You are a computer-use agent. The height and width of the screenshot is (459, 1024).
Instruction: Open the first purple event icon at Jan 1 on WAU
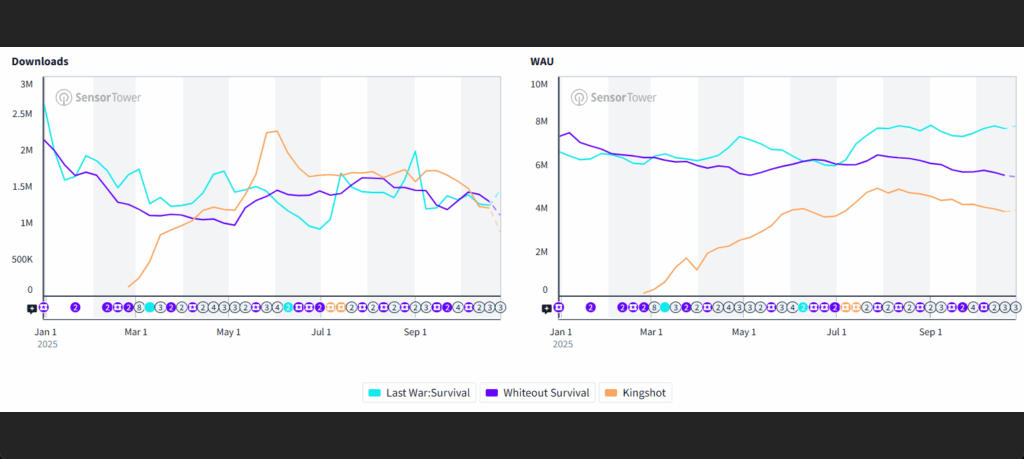click(559, 307)
